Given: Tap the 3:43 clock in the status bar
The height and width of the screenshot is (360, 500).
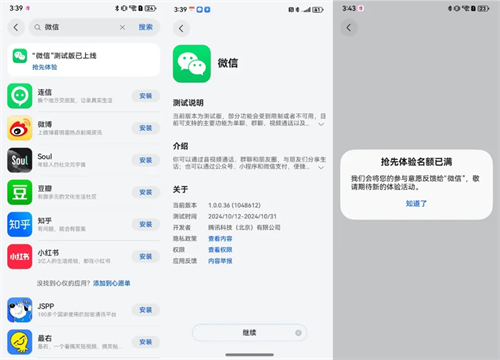Looking at the screenshot, I should pos(349,8).
